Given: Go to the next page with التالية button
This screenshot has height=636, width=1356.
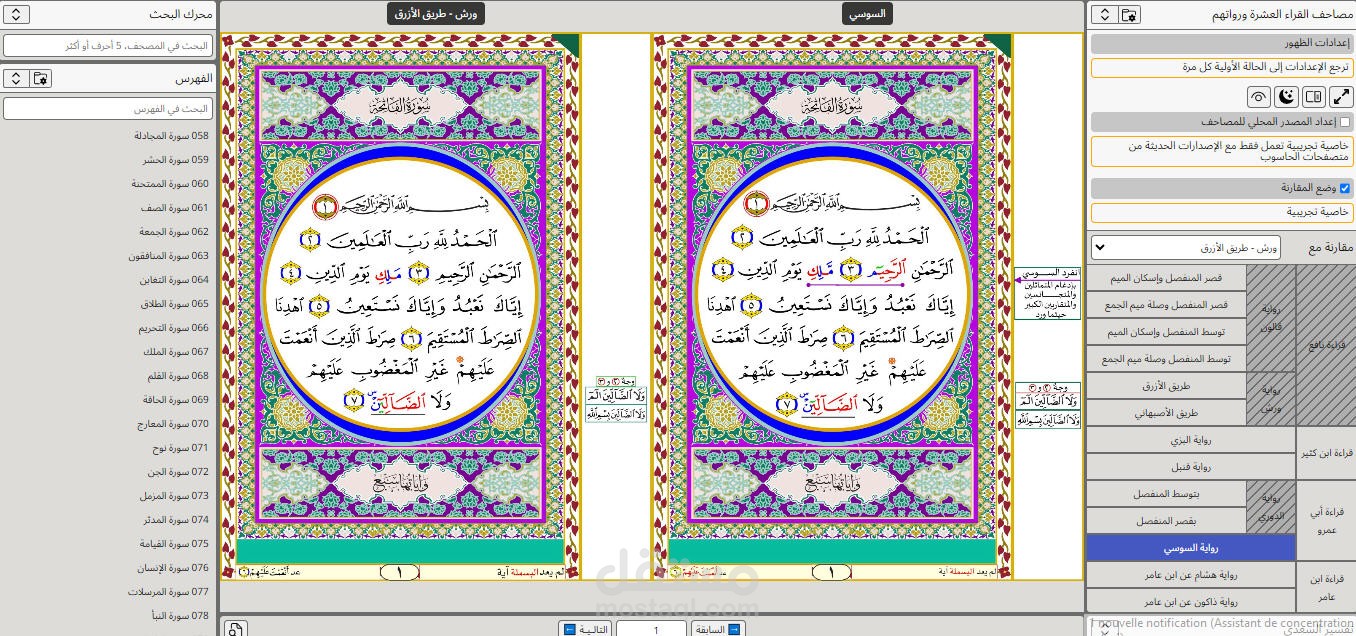Looking at the screenshot, I should point(586,630).
